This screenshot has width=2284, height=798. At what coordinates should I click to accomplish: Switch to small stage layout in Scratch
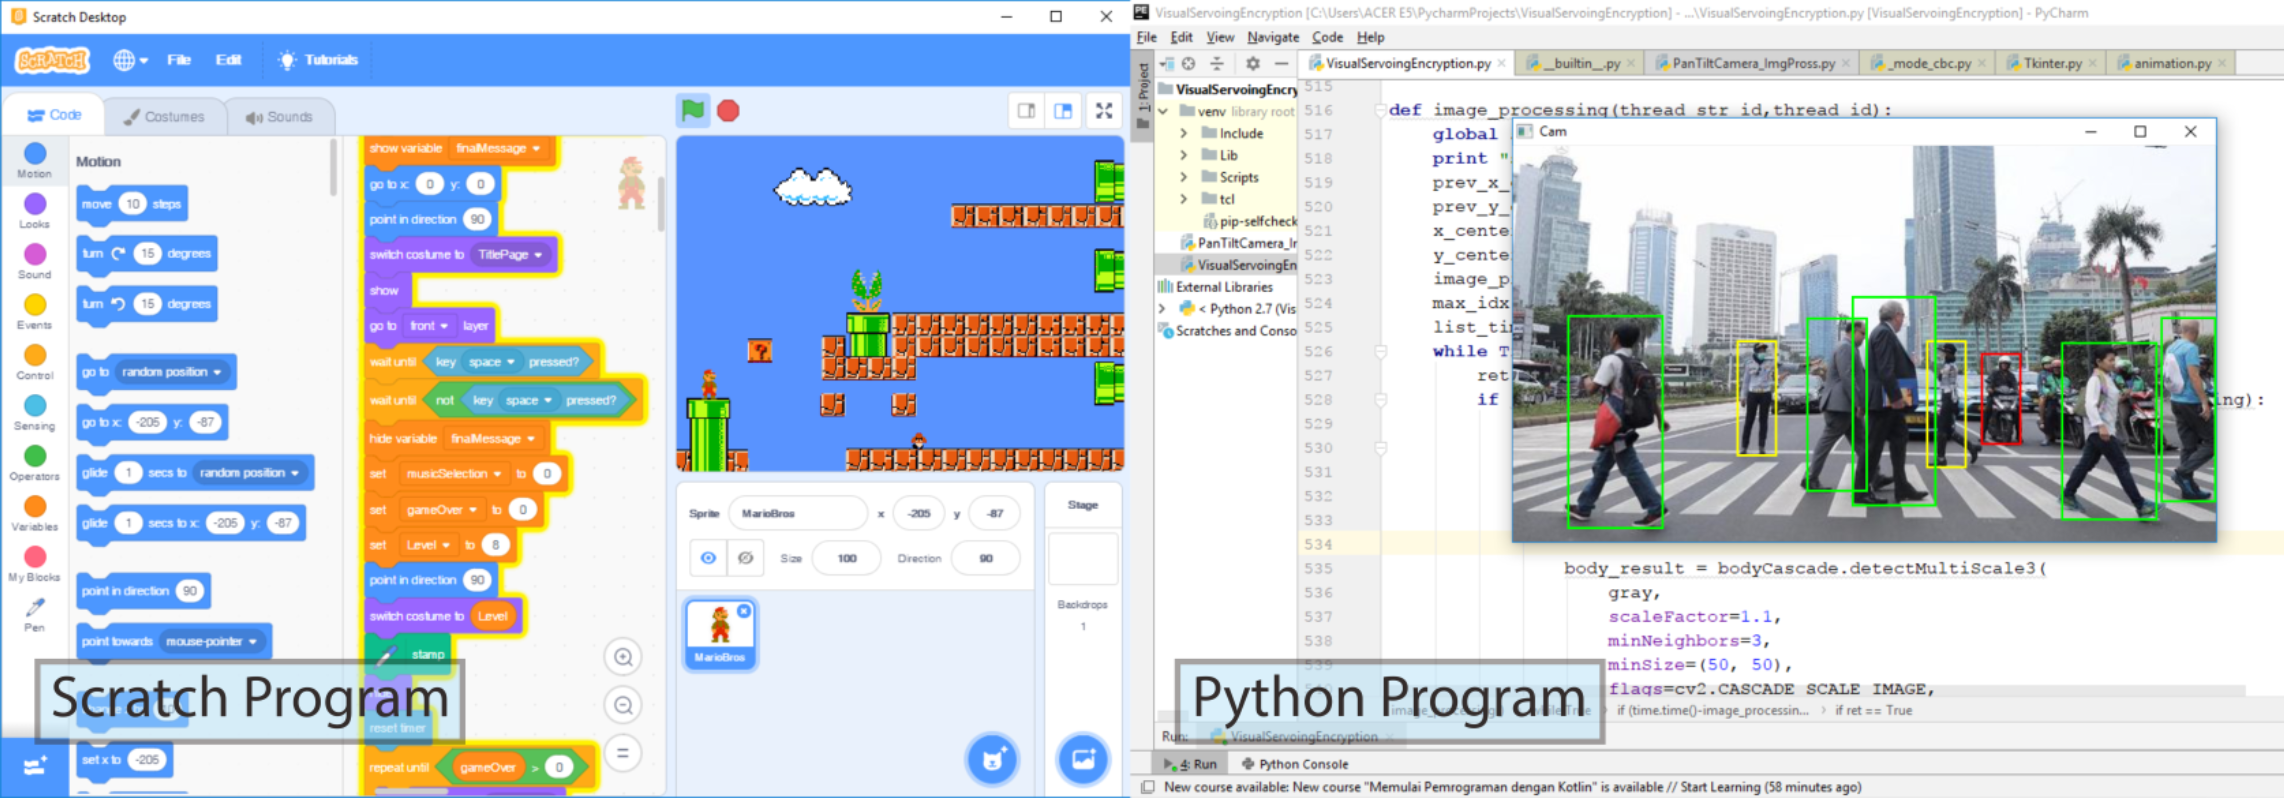point(1026,111)
